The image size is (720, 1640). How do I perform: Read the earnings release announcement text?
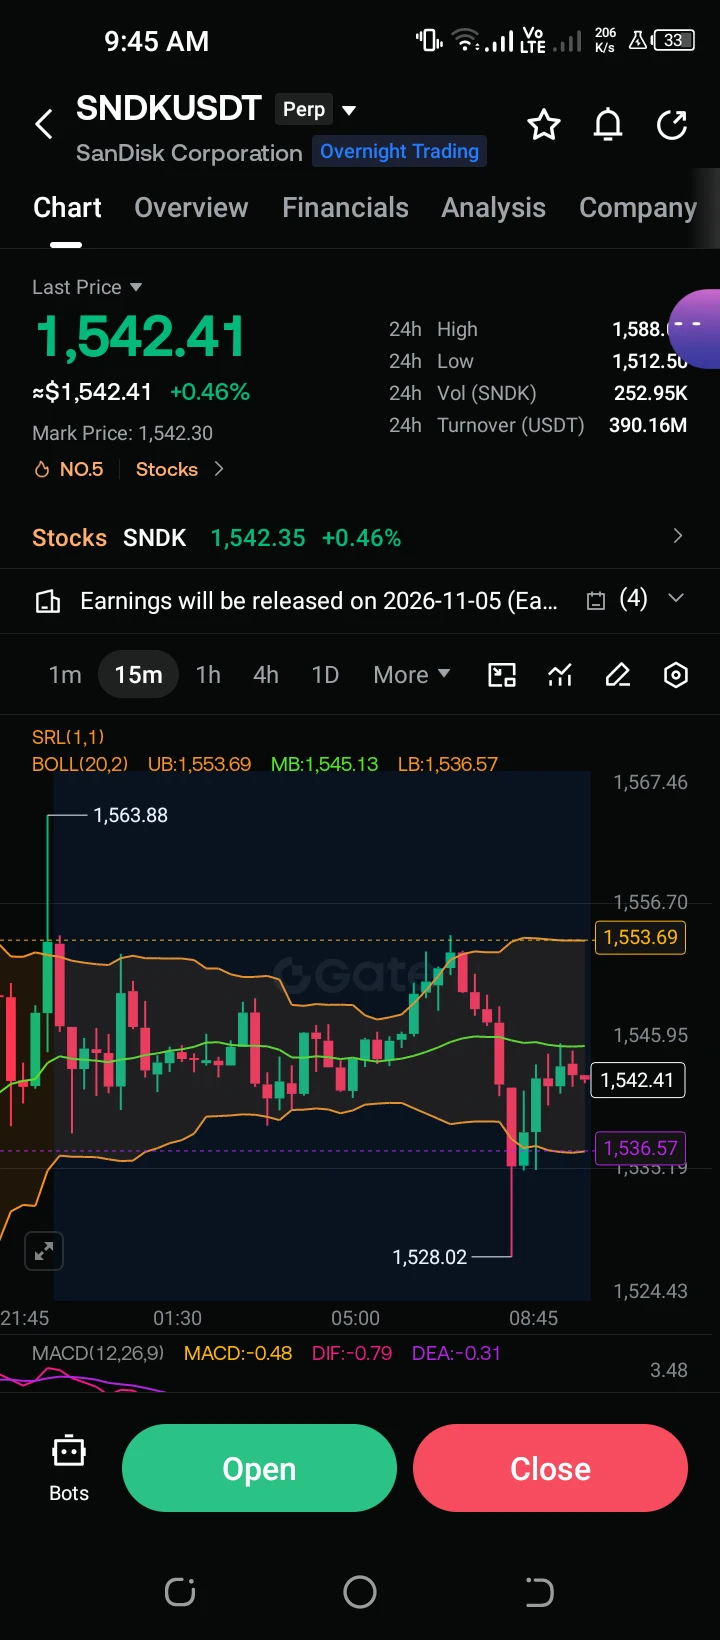319,601
